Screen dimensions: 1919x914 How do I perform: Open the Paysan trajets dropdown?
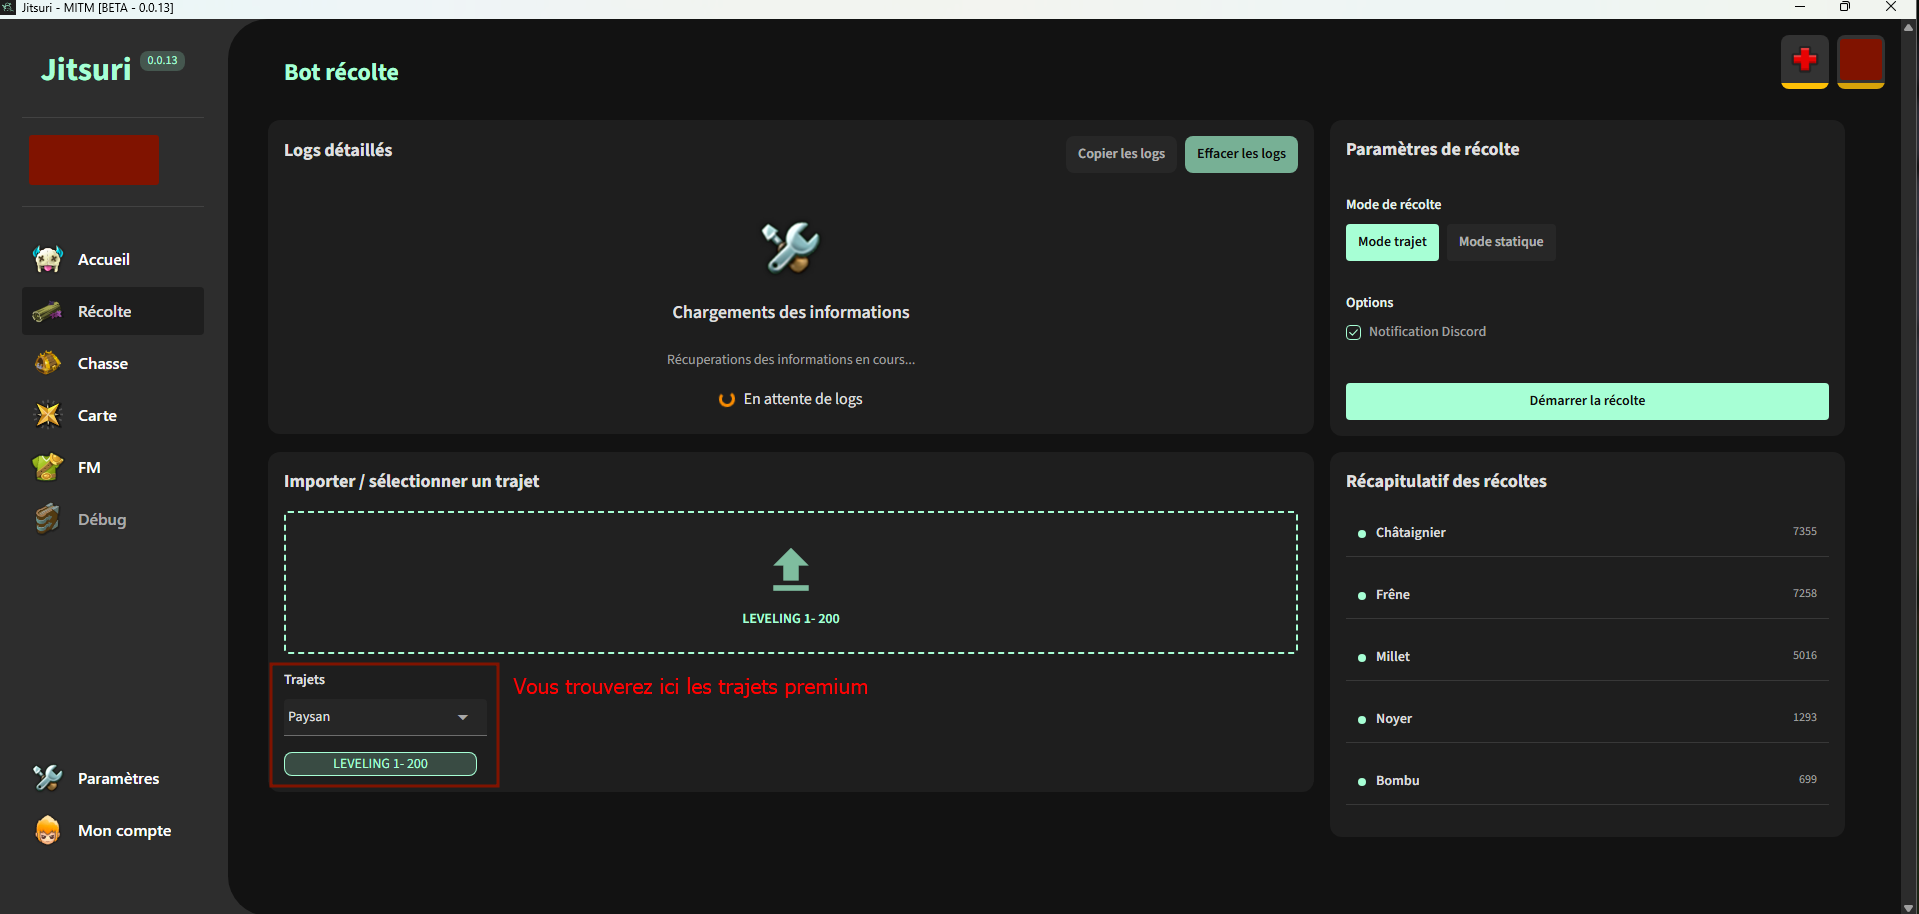[x=385, y=717]
